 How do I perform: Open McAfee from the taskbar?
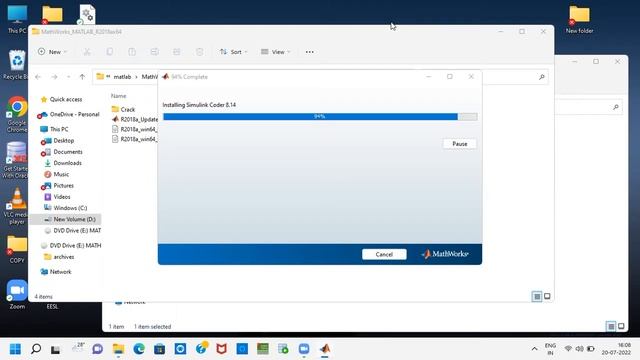pos(221,349)
